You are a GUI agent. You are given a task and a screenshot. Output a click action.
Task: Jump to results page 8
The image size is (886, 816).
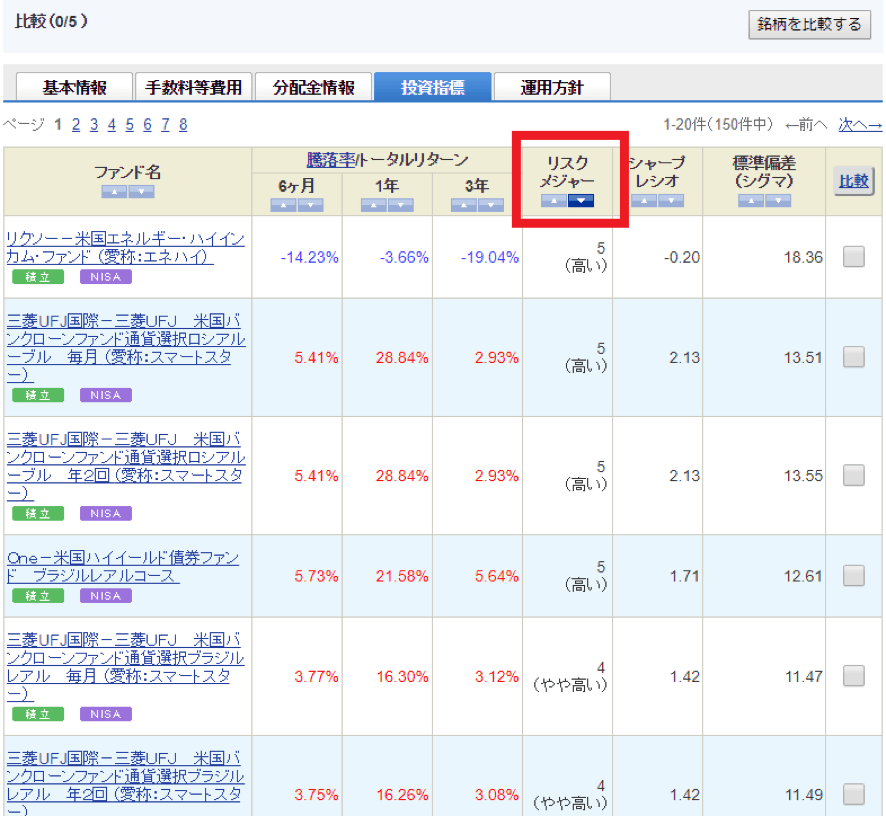point(182,125)
